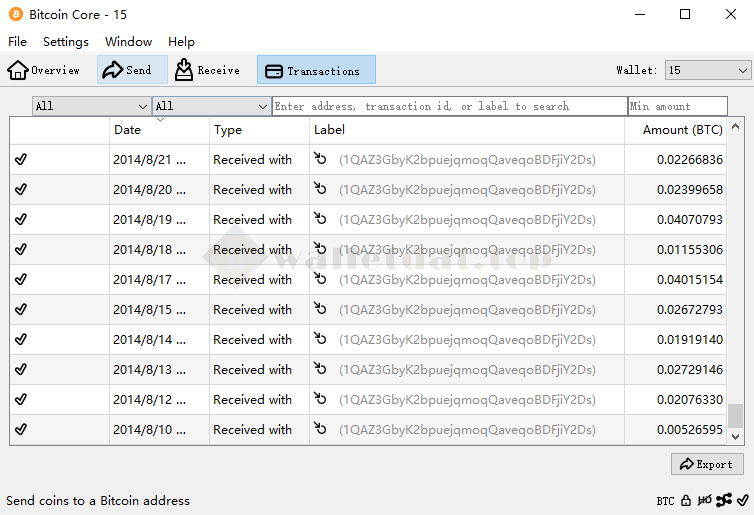Viewport: 754px width, 515px height.
Task: Expand the Wallet selector dropdown
Action: click(708, 70)
